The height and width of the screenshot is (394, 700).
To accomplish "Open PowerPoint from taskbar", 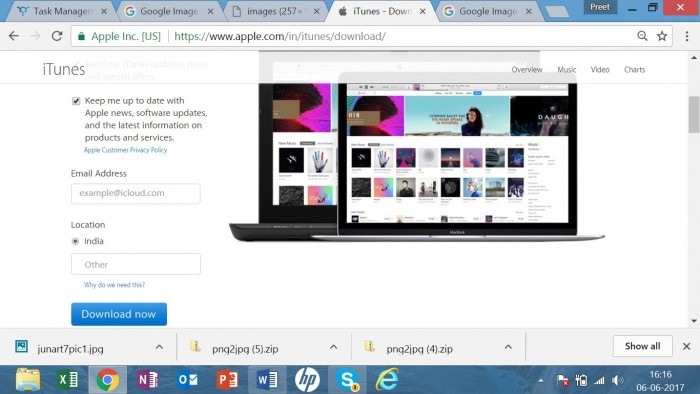I will 227,380.
